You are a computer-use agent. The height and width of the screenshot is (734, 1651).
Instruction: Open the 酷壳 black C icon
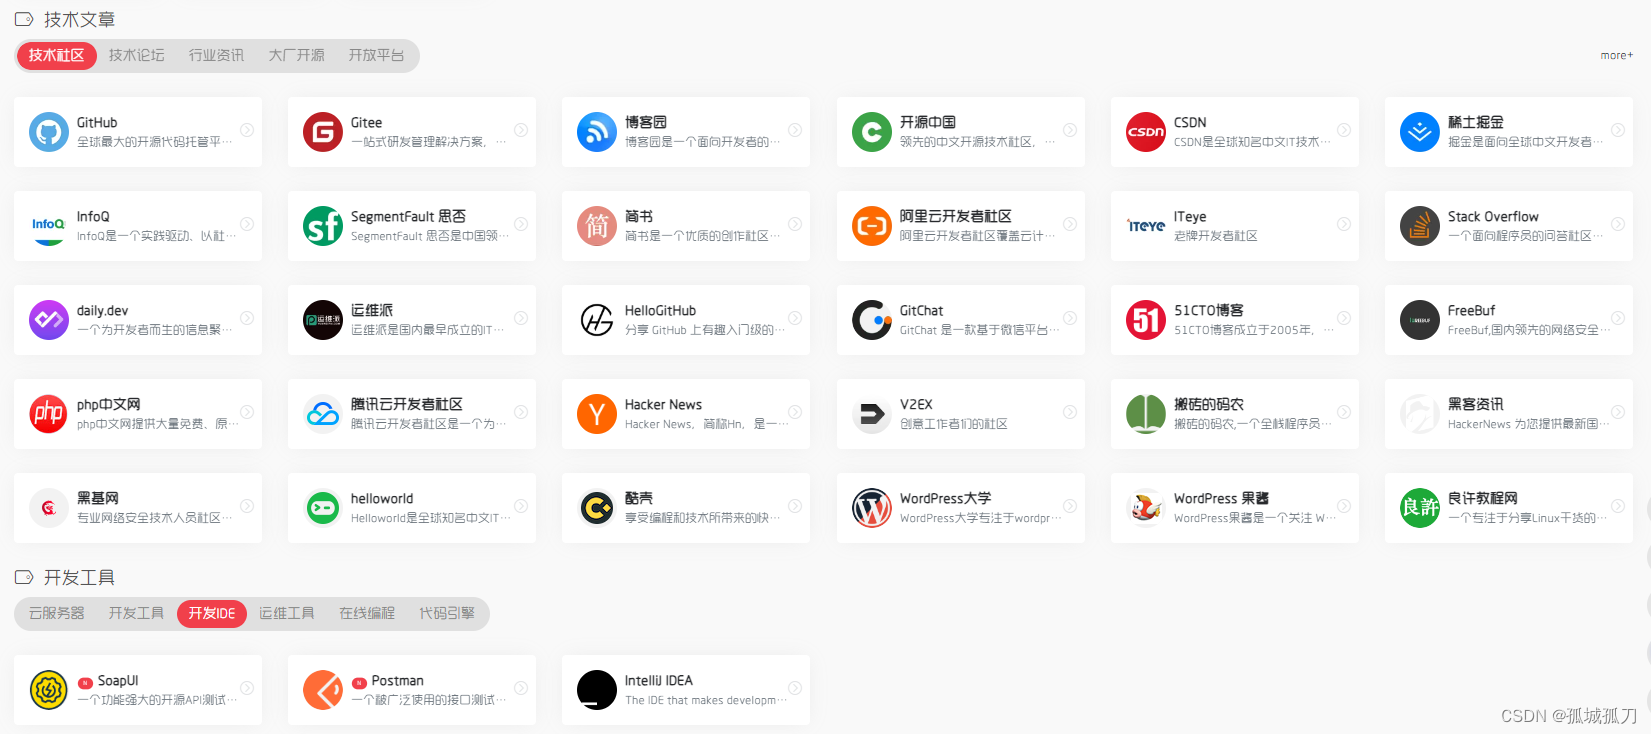click(x=596, y=508)
